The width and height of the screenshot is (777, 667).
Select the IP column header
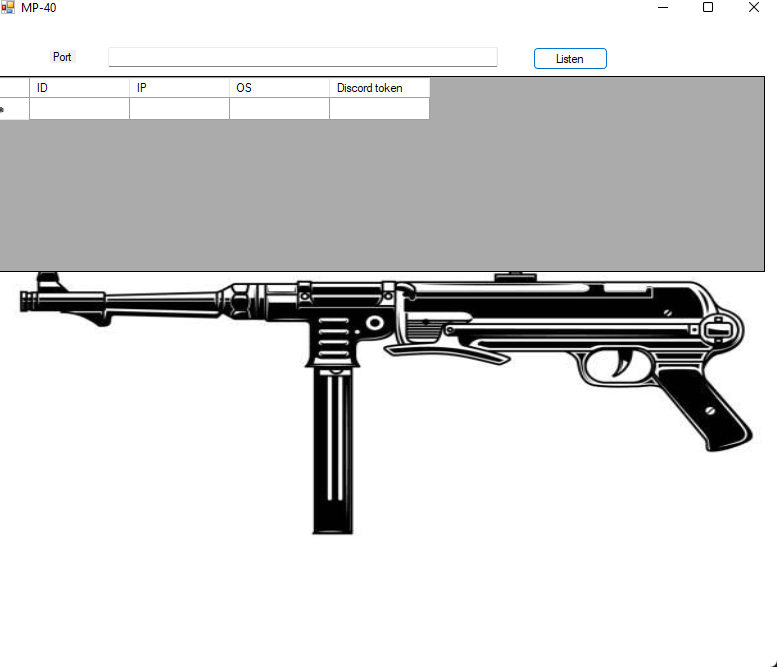(180, 88)
